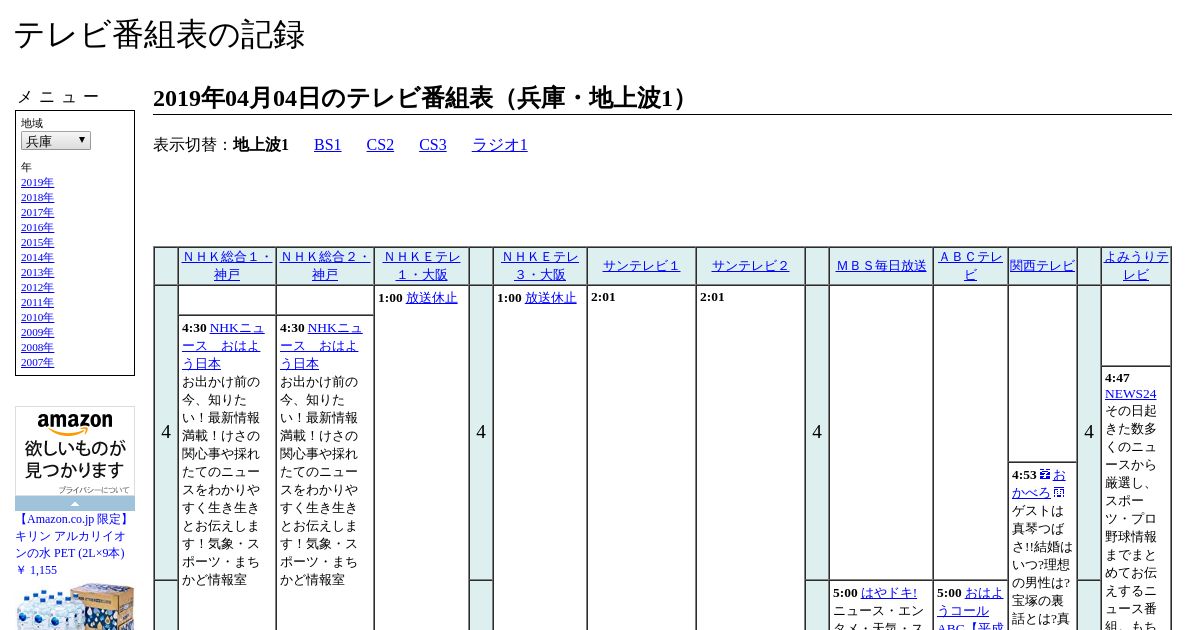1200x630 pixels.
Task: Open the 2019年 archive link
Action: 37,182
